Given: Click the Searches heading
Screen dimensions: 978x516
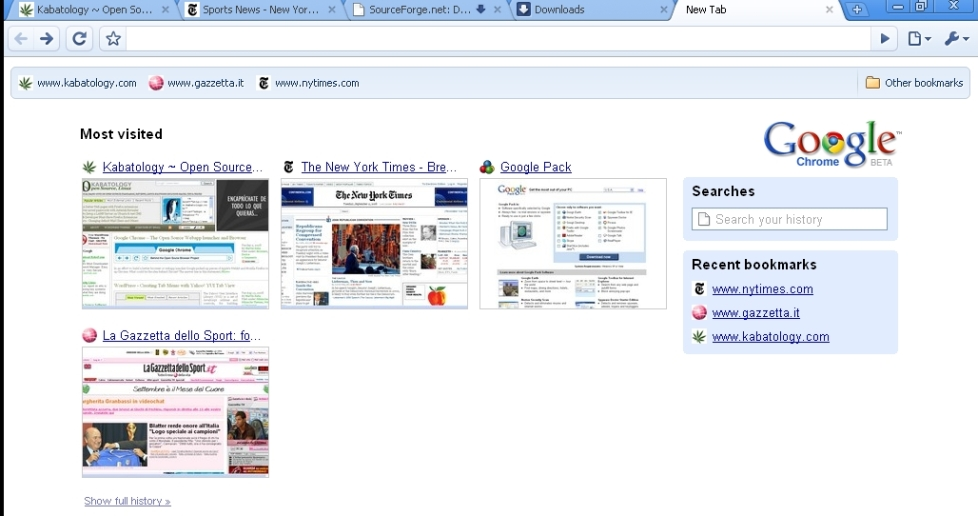Looking at the screenshot, I should pyautogui.click(x=723, y=192).
